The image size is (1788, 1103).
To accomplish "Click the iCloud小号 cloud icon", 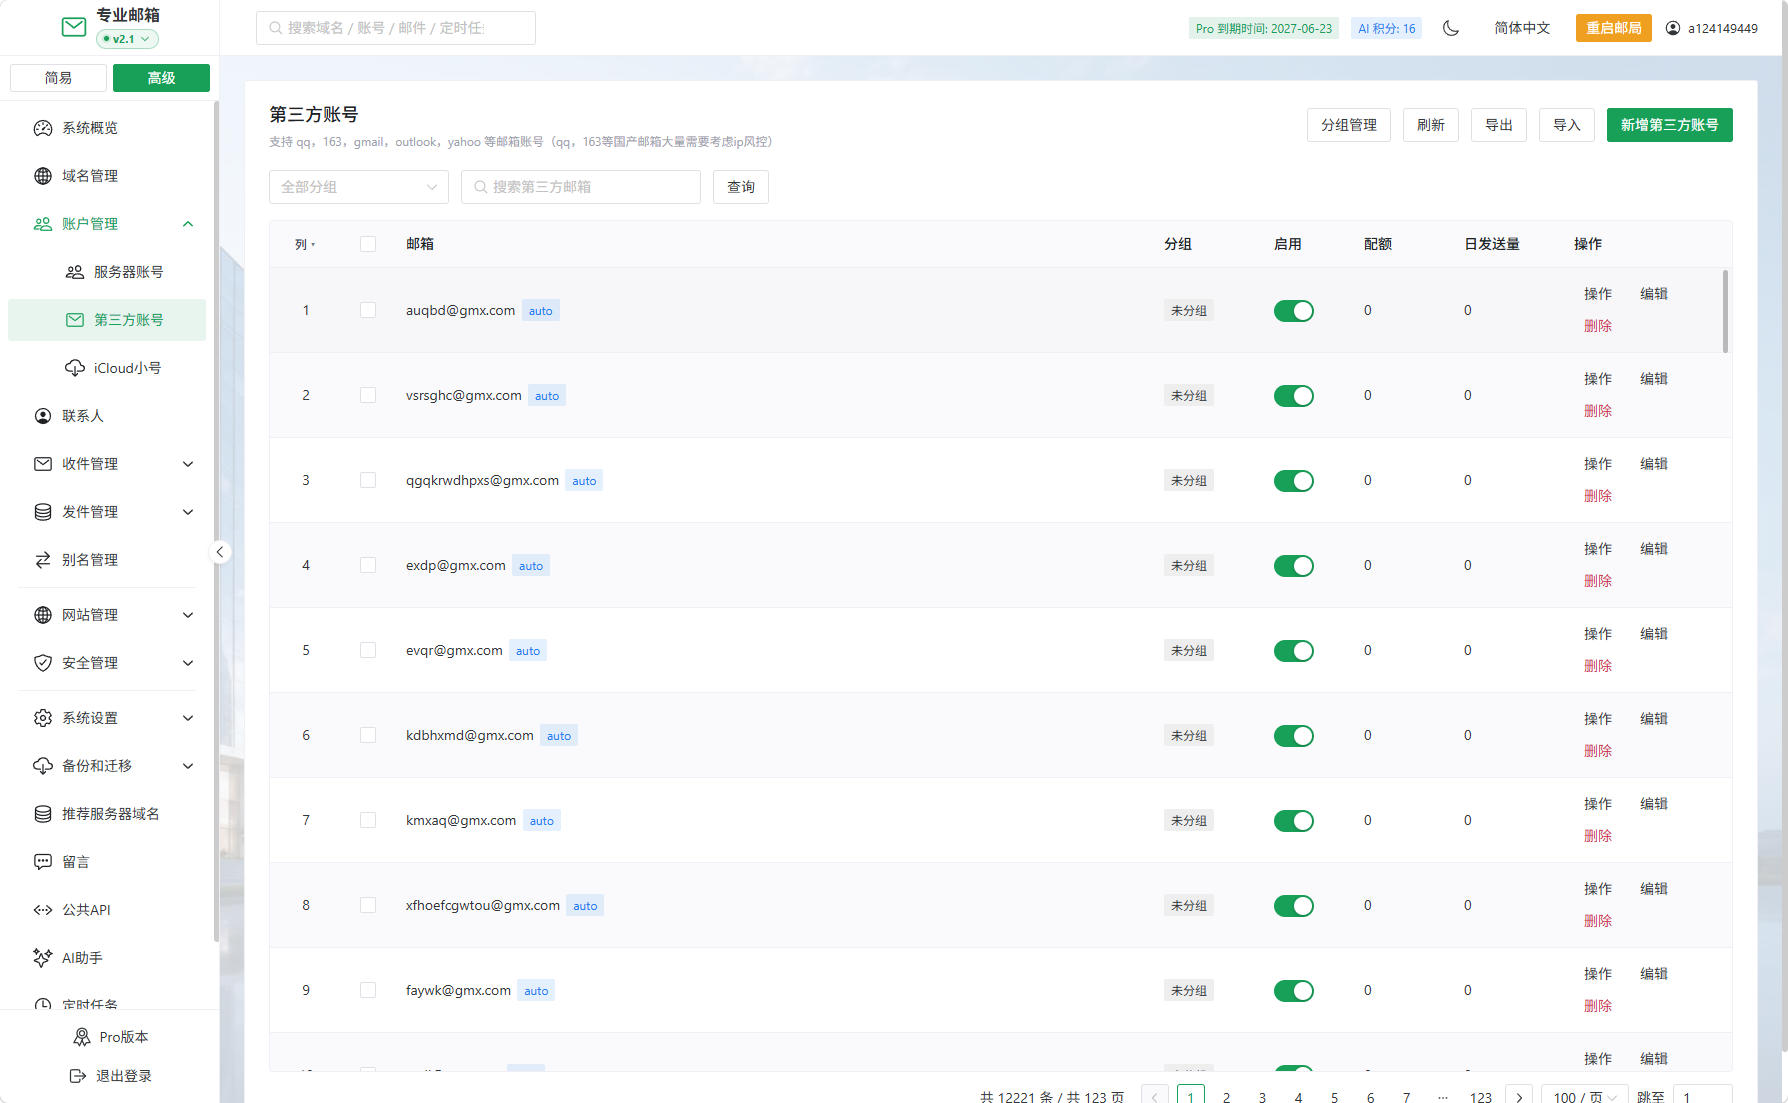I will [75, 368].
